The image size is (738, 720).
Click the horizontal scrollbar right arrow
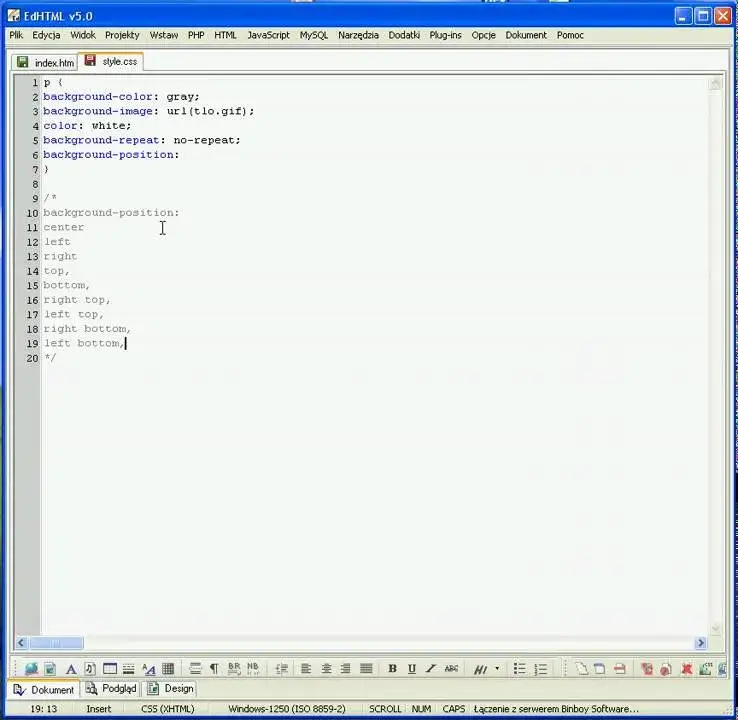point(700,642)
